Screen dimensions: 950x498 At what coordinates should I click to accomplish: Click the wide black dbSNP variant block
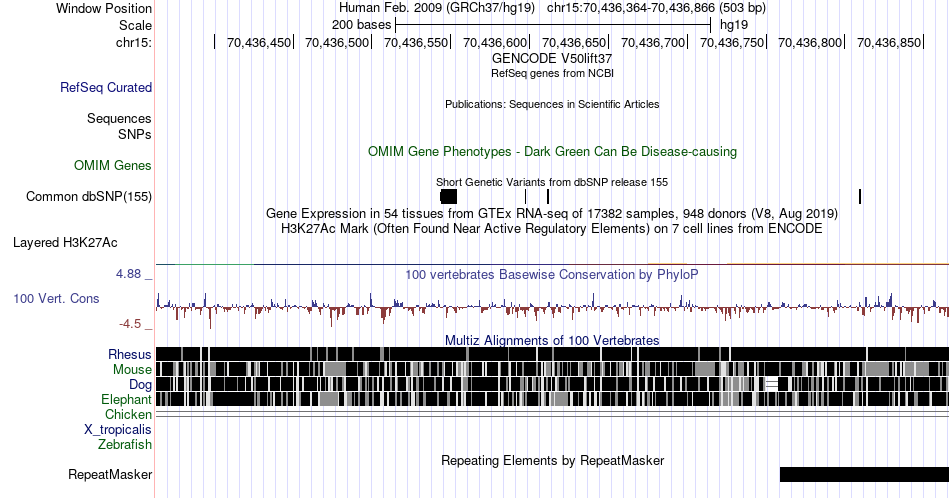click(x=449, y=196)
